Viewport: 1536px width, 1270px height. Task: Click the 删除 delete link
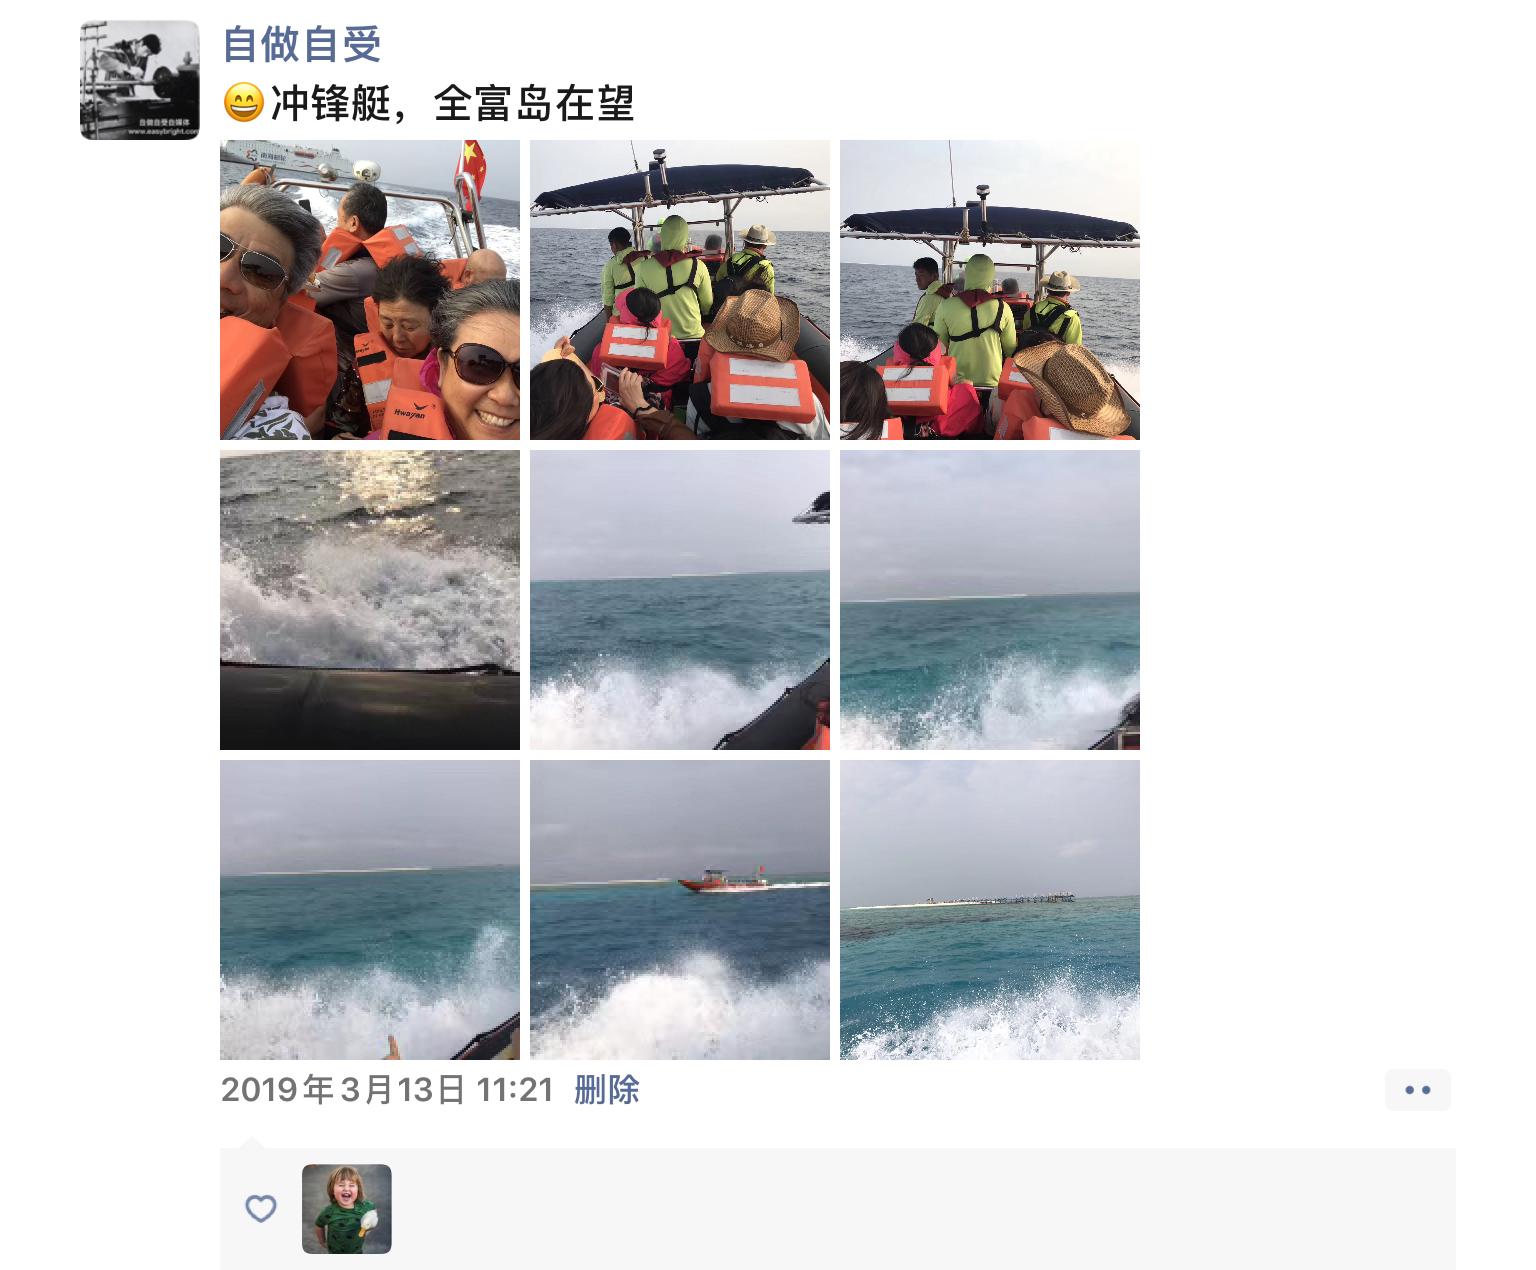(x=607, y=1090)
